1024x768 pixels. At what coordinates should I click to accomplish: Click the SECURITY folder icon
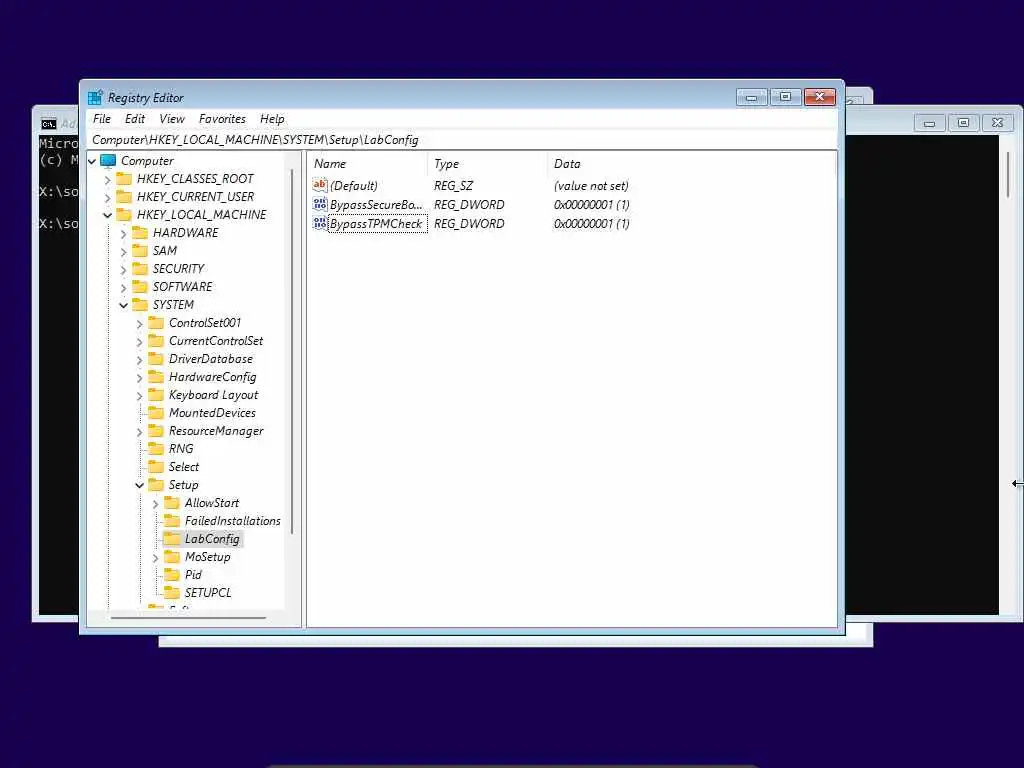(x=140, y=268)
